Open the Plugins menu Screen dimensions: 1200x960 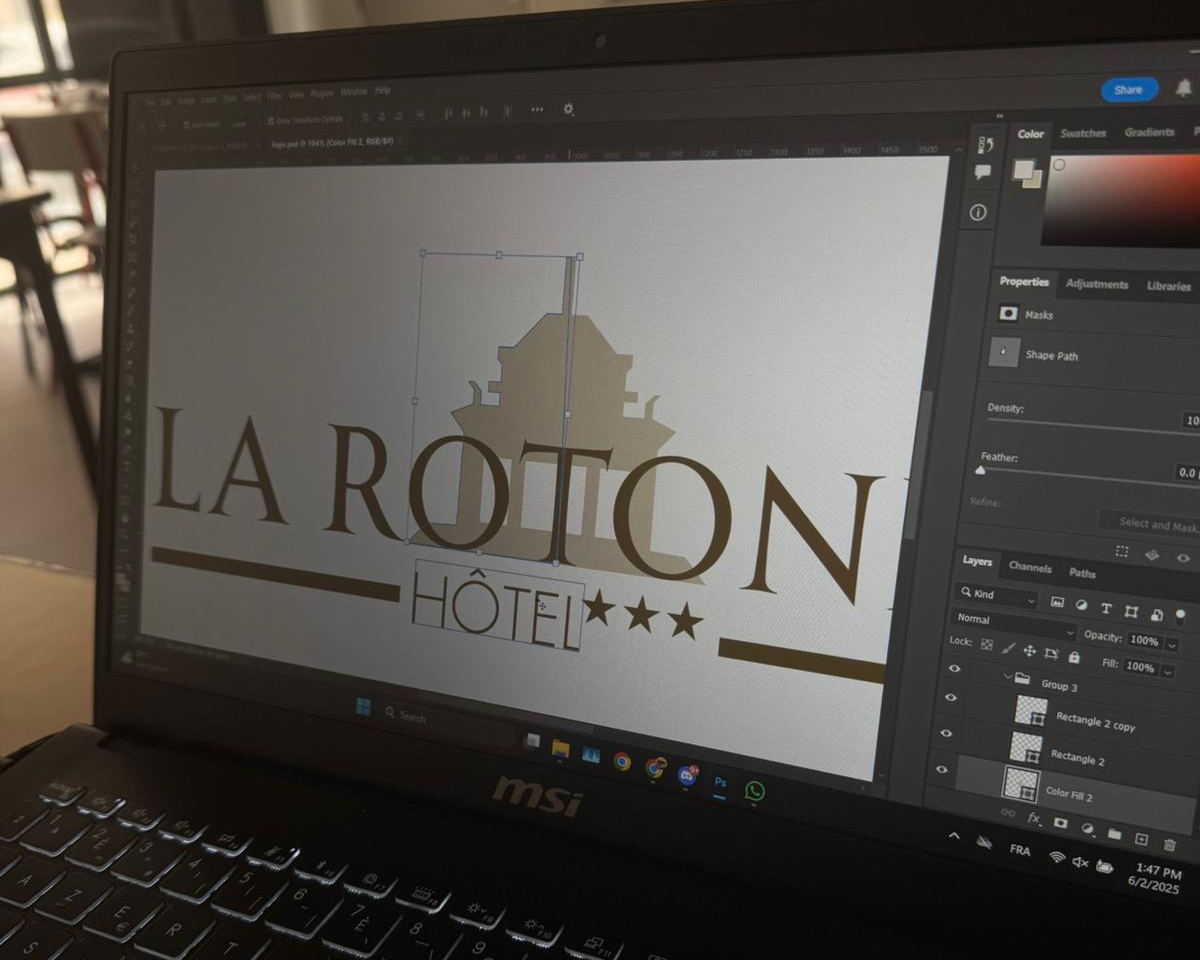pyautogui.click(x=322, y=93)
